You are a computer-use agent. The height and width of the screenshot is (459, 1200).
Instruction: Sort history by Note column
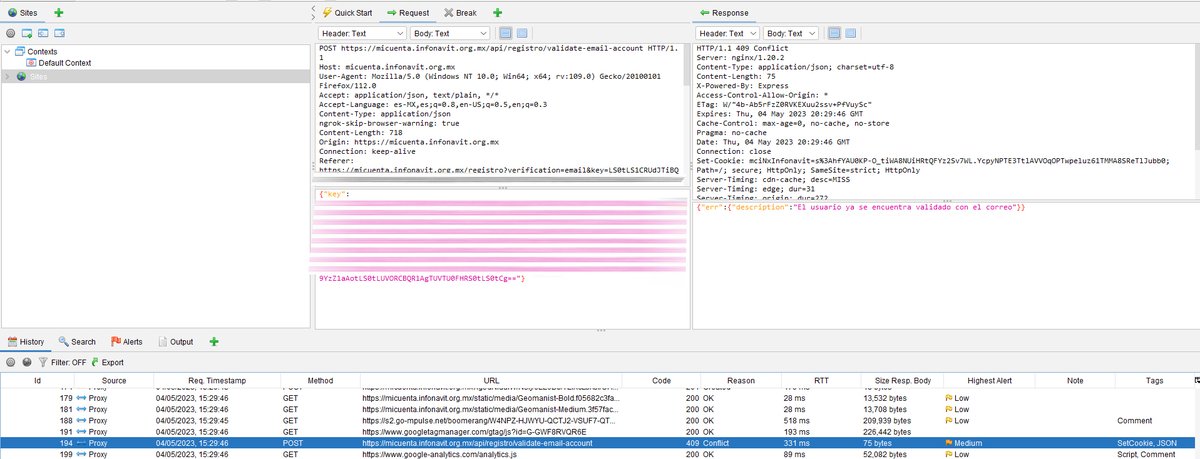(x=1075, y=381)
